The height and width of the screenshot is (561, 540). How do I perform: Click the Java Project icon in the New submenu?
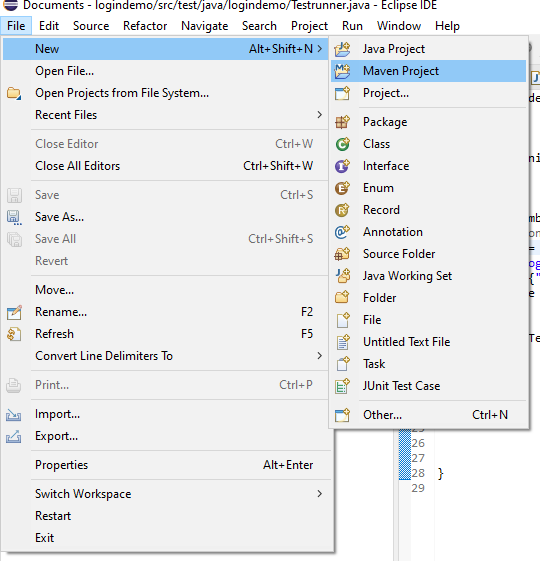[342, 49]
